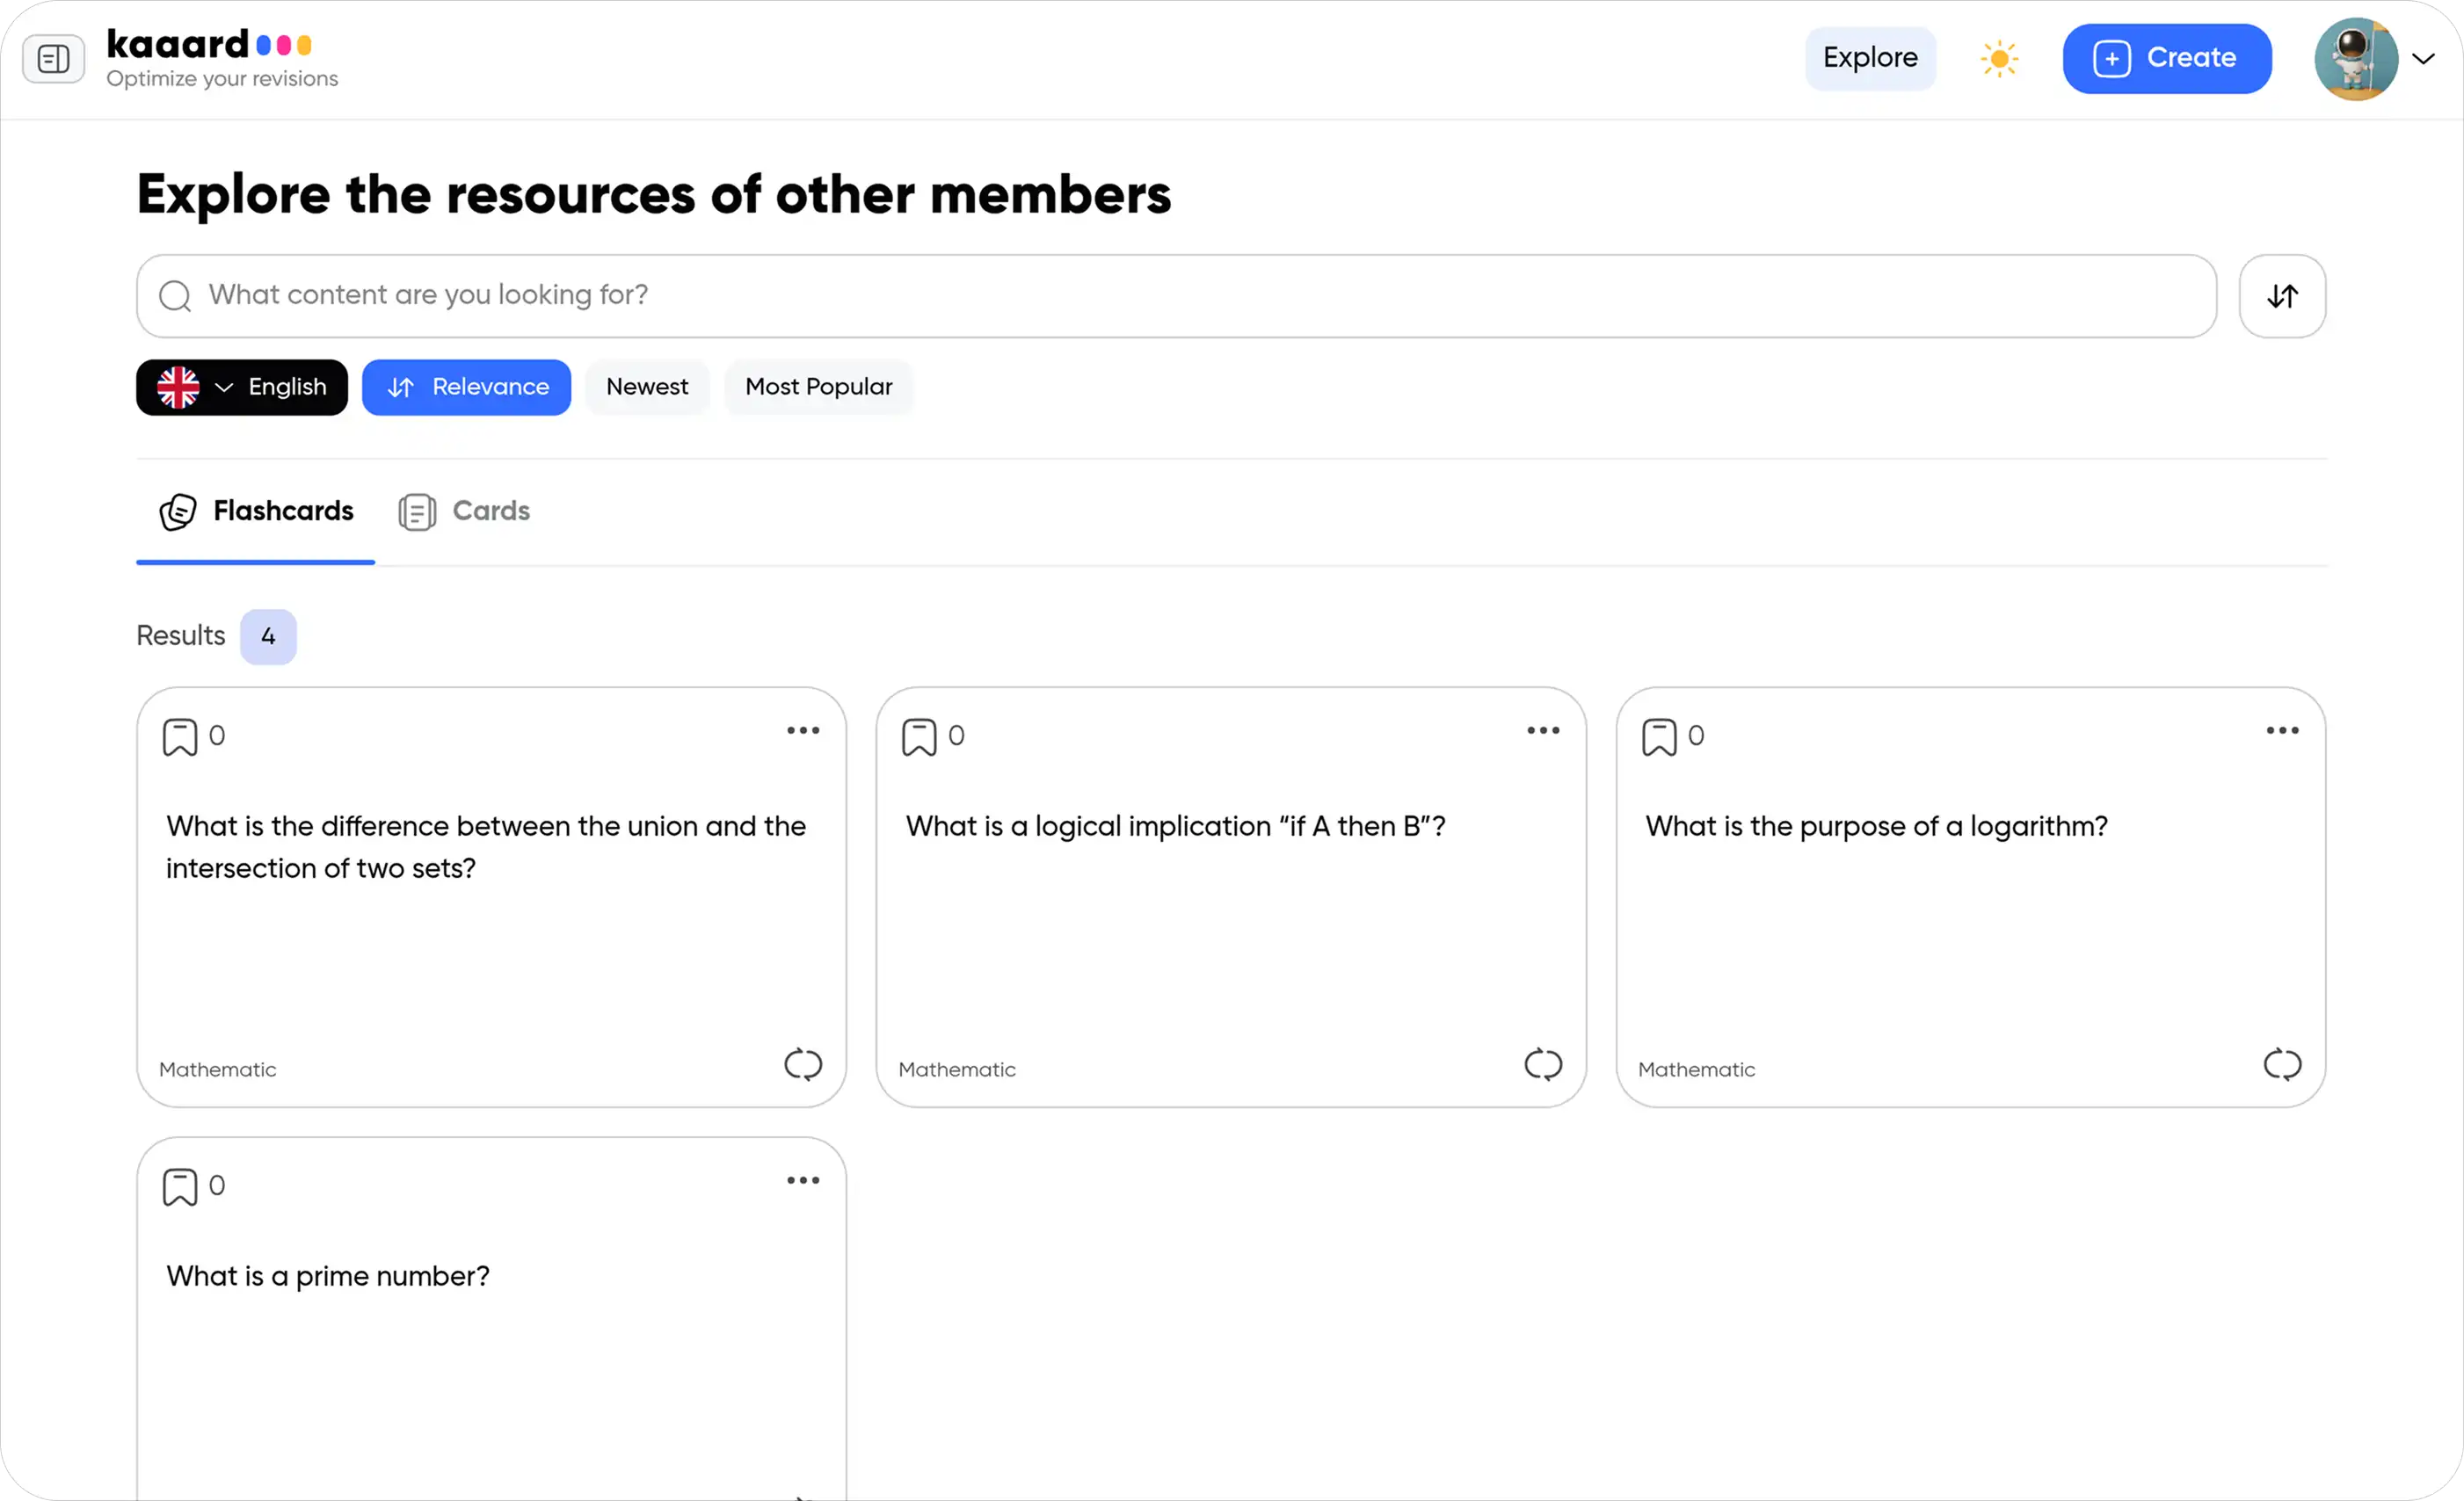Click the page heading about other members' resources

tap(654, 195)
